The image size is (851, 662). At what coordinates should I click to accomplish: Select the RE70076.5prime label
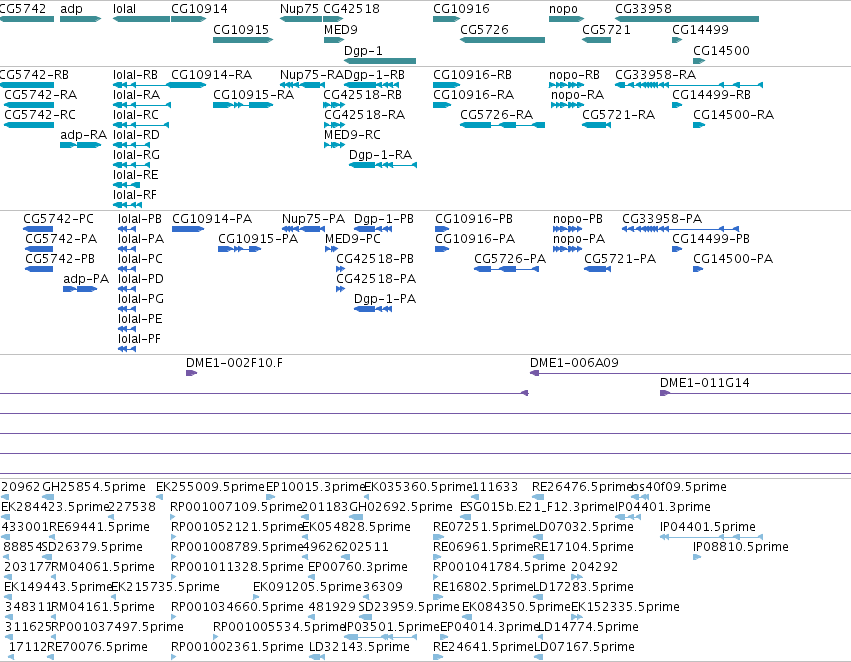click(97, 647)
